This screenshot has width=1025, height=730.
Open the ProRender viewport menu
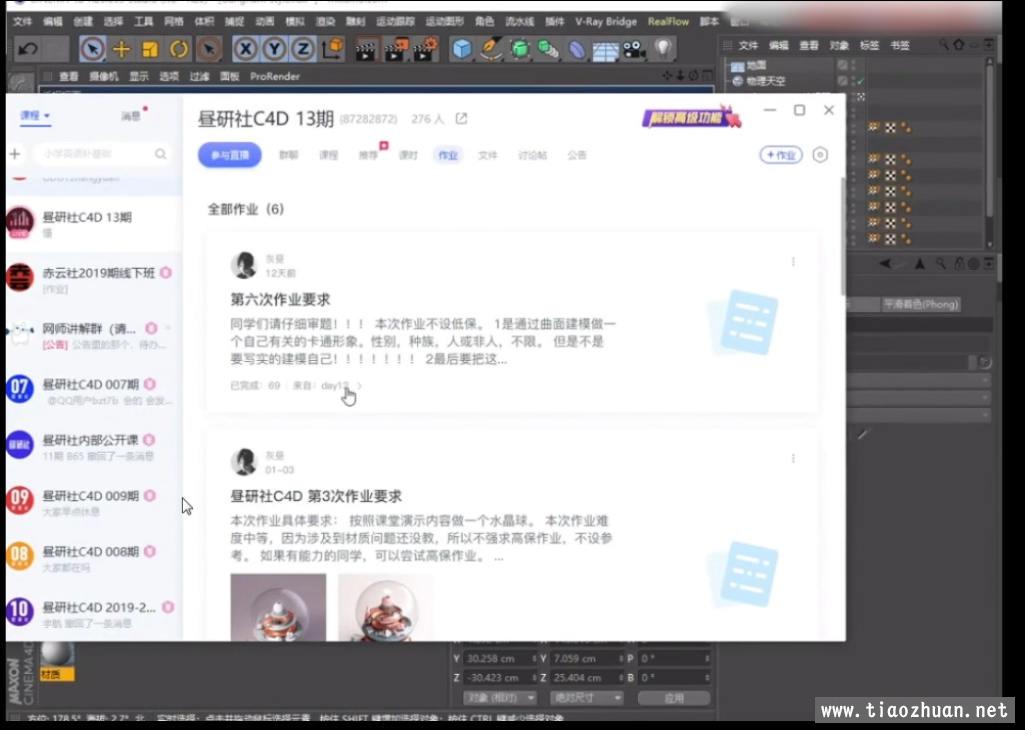pos(275,76)
